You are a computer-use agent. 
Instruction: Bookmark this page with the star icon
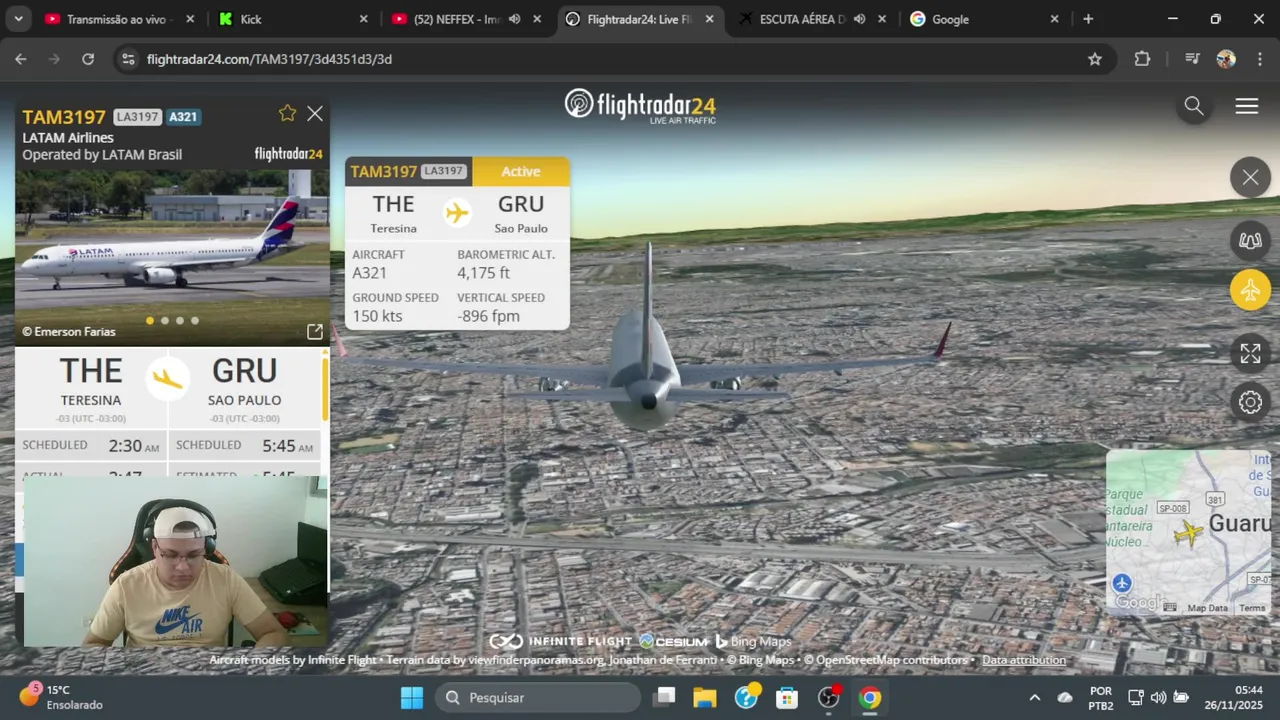[x=1095, y=59]
